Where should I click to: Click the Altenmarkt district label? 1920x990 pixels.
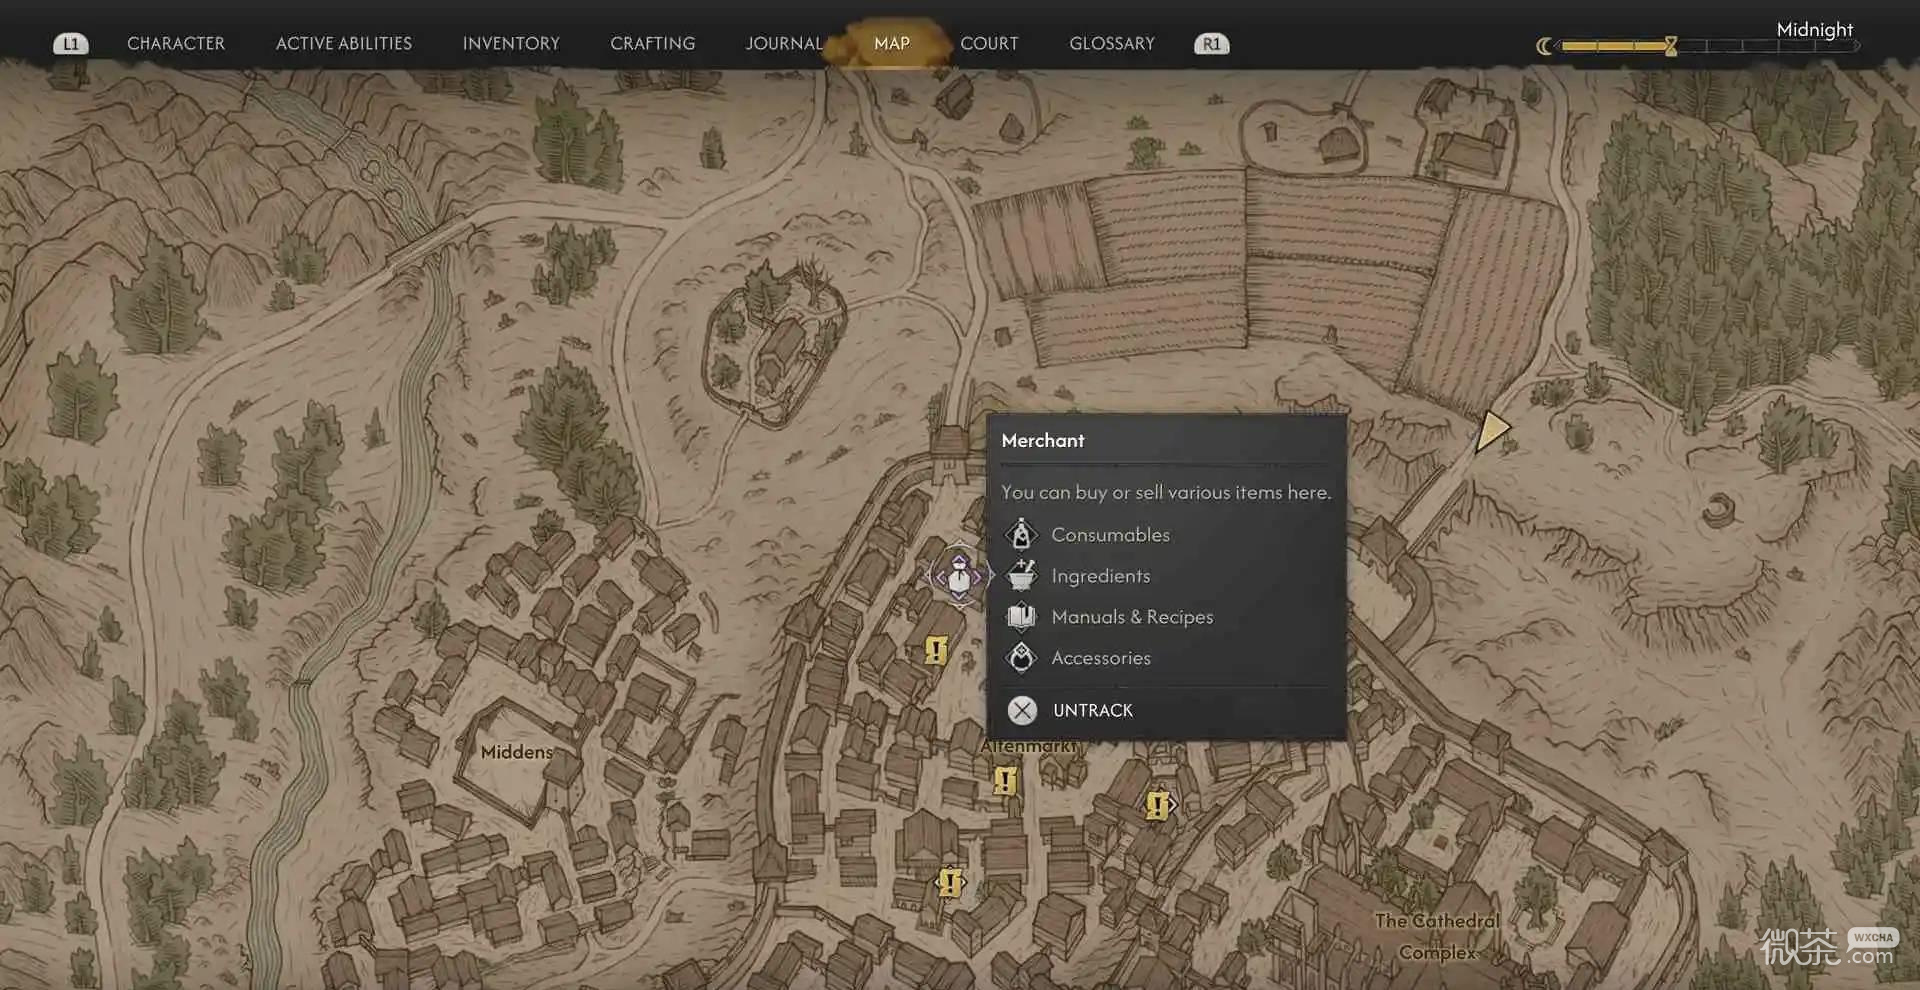tap(1029, 746)
